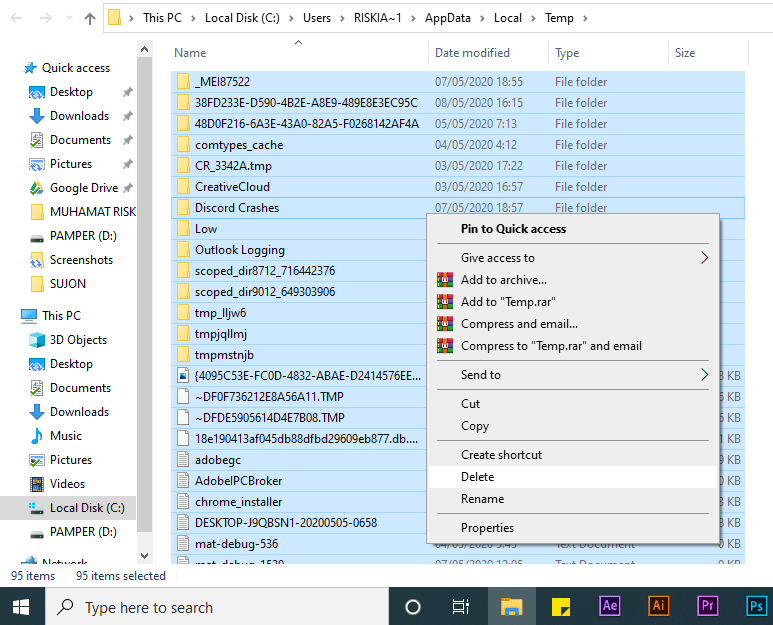Select Google Drive in the navigation pane
The width and height of the screenshot is (773, 625).
(84, 188)
